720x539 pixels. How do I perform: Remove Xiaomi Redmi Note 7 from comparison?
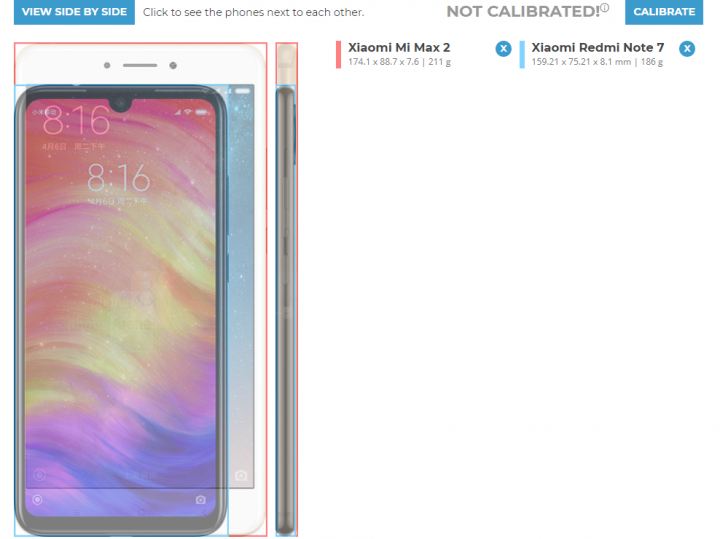[687, 49]
